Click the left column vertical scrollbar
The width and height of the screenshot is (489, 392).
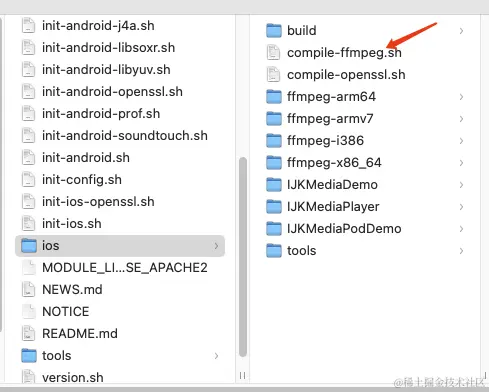tap(243, 257)
